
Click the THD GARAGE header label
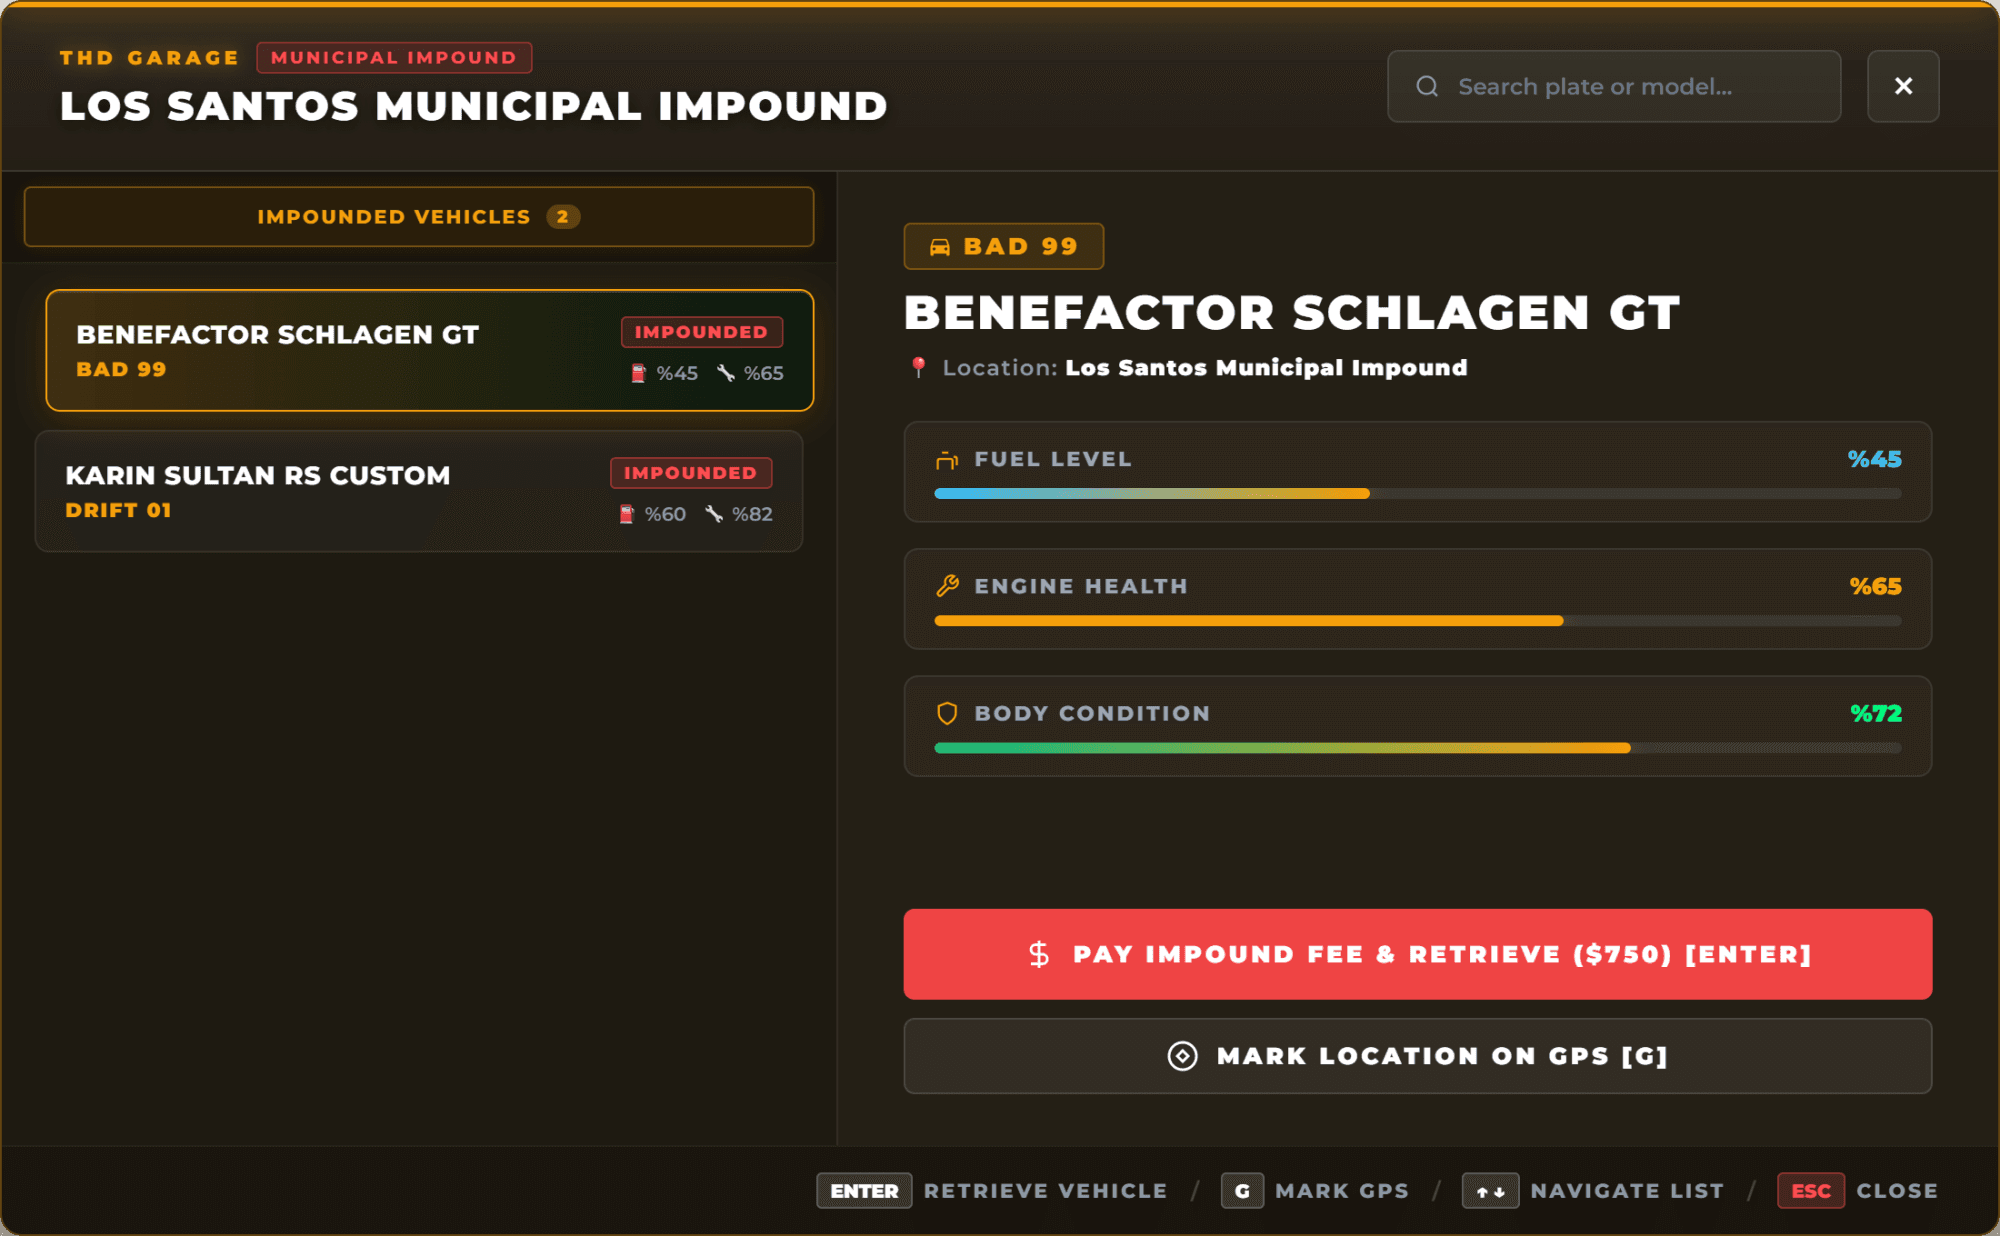149,58
